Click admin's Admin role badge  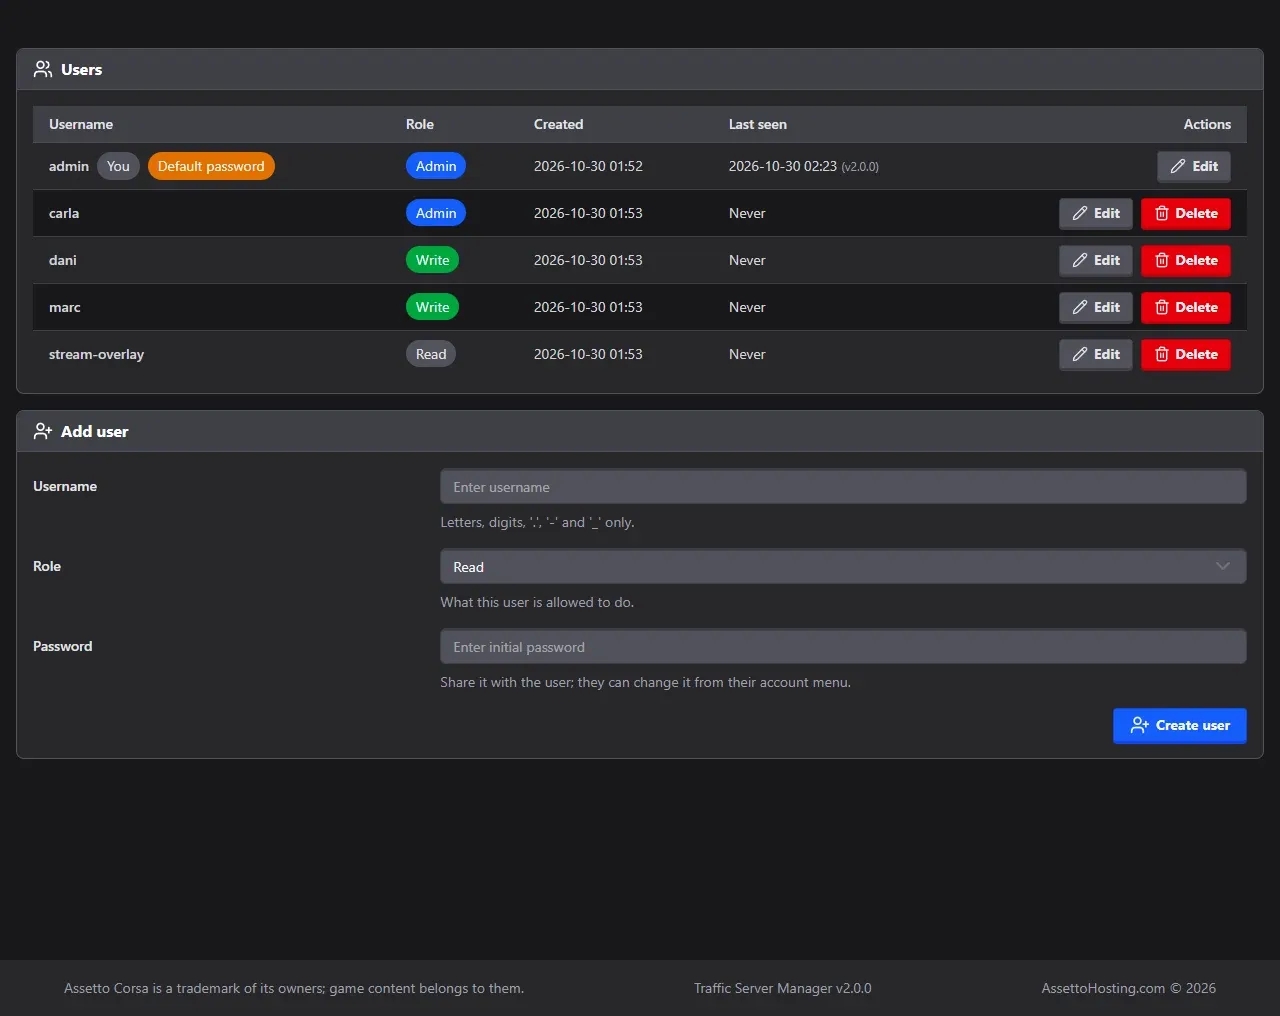coord(436,166)
